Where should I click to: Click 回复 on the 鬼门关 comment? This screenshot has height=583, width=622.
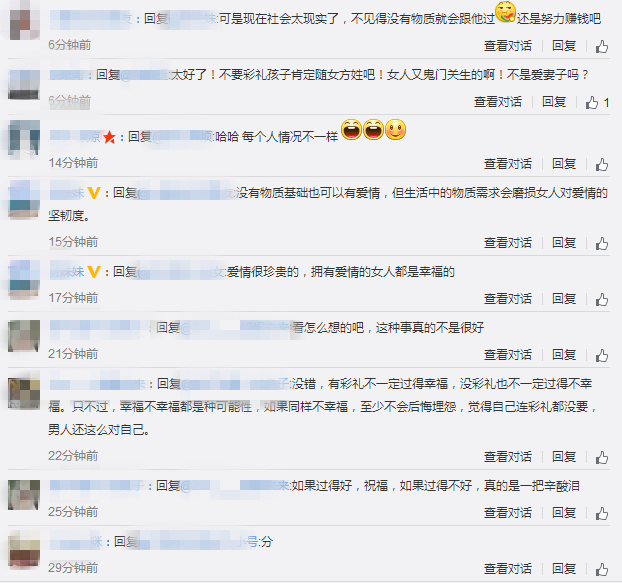click(554, 102)
